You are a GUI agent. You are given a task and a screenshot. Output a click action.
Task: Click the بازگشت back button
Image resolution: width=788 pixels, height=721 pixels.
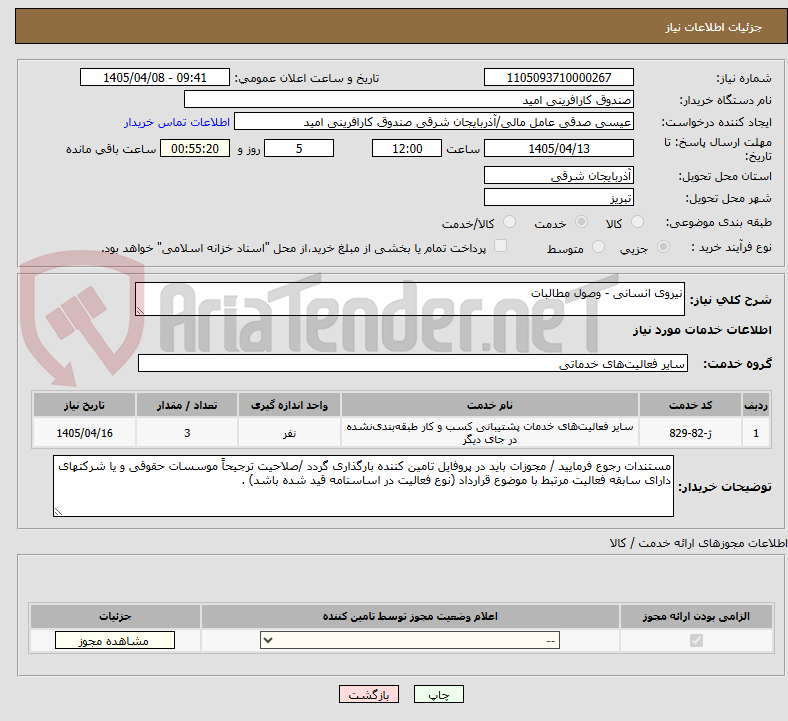[369, 694]
